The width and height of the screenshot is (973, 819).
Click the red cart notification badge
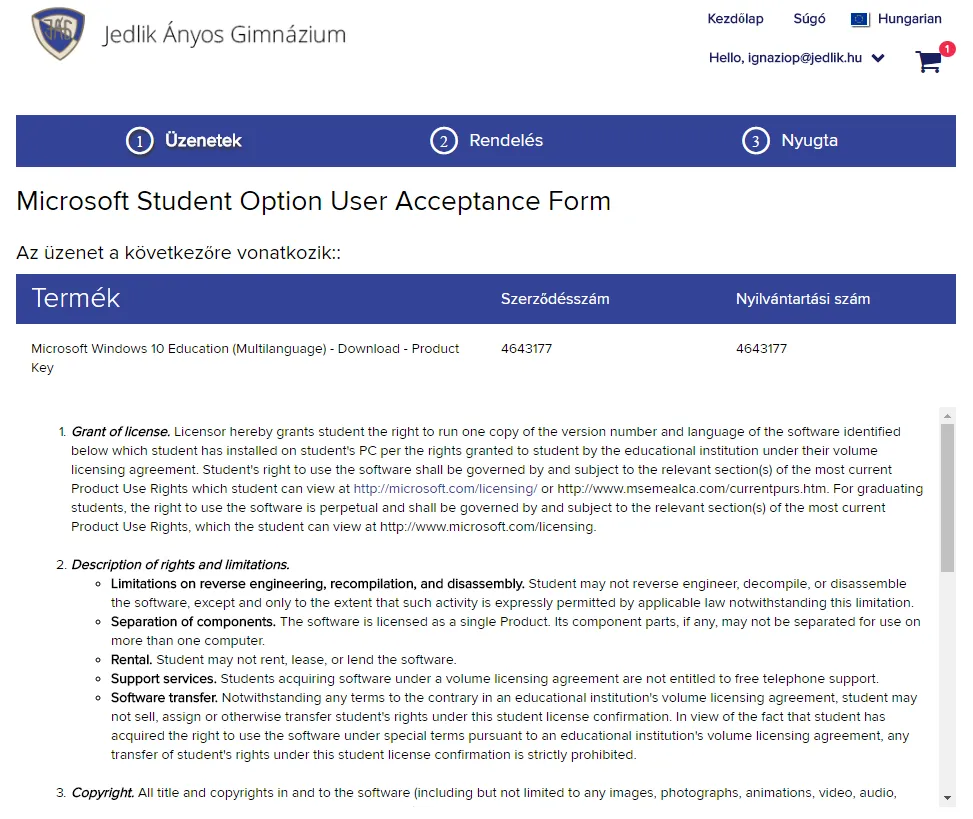point(947,49)
